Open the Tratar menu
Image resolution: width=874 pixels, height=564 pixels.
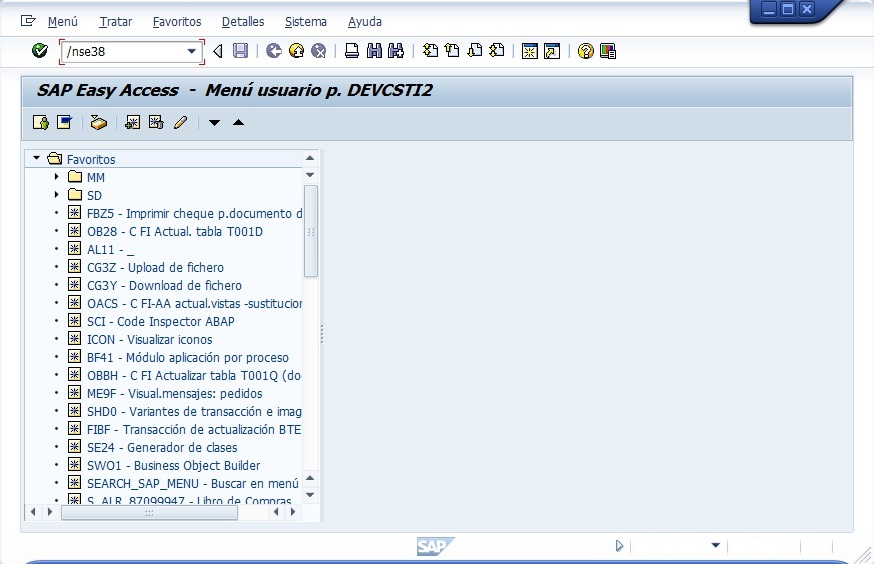pyautogui.click(x=115, y=22)
